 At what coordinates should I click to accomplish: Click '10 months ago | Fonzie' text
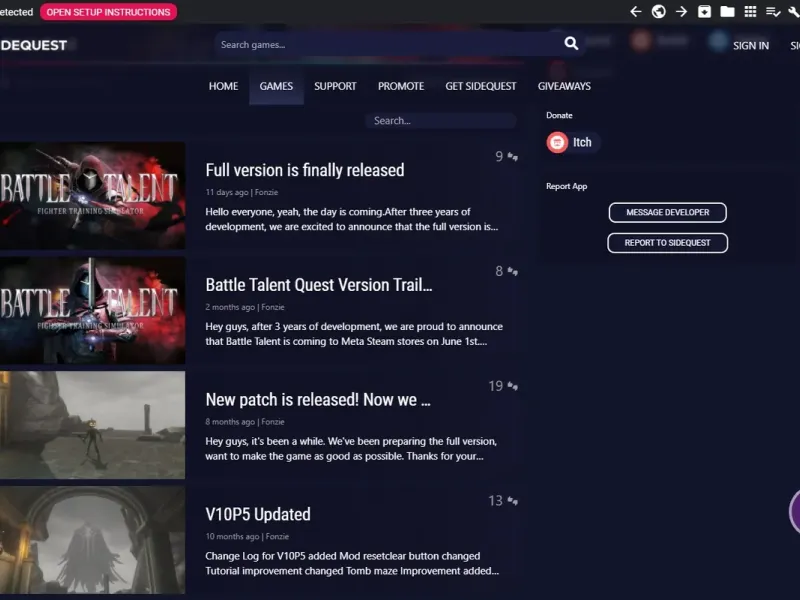click(x=247, y=537)
